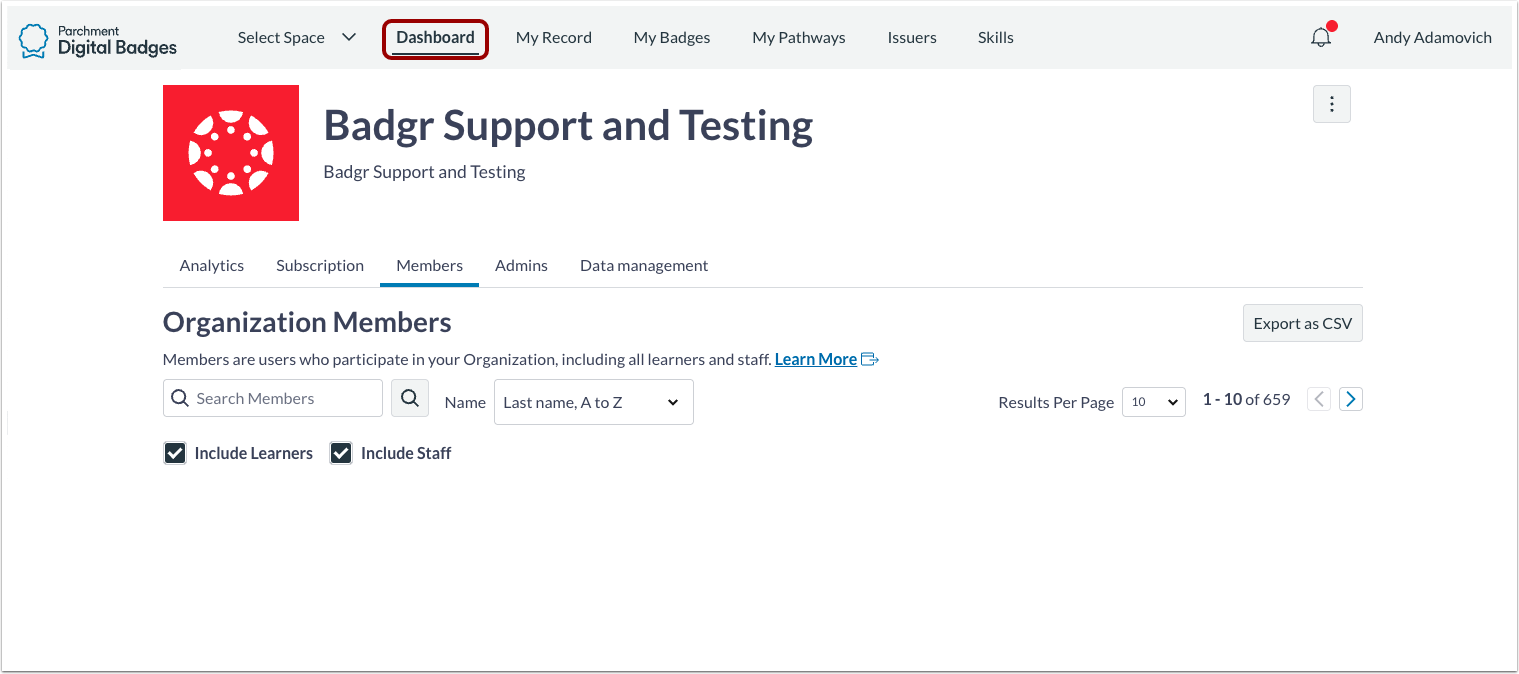Open the Dashboard menu item
The height and width of the screenshot is (674, 1519).
point(435,38)
